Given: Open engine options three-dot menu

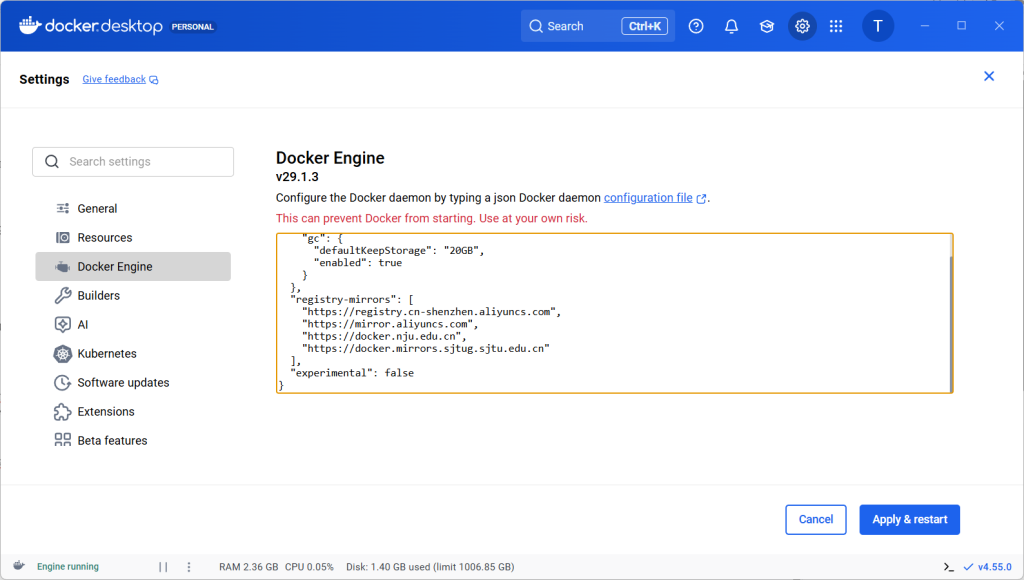Looking at the screenshot, I should coord(189,567).
